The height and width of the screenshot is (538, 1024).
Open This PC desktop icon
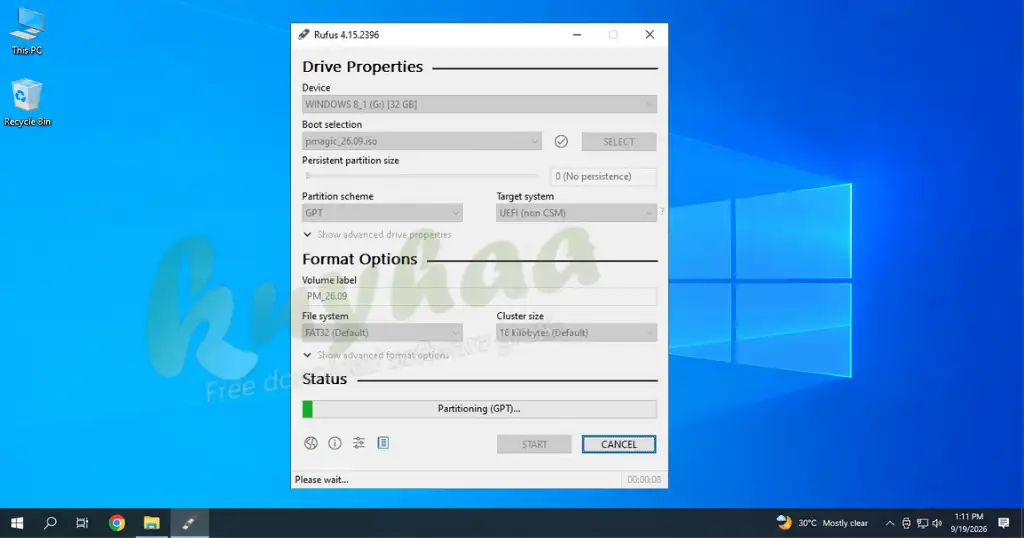[27, 31]
